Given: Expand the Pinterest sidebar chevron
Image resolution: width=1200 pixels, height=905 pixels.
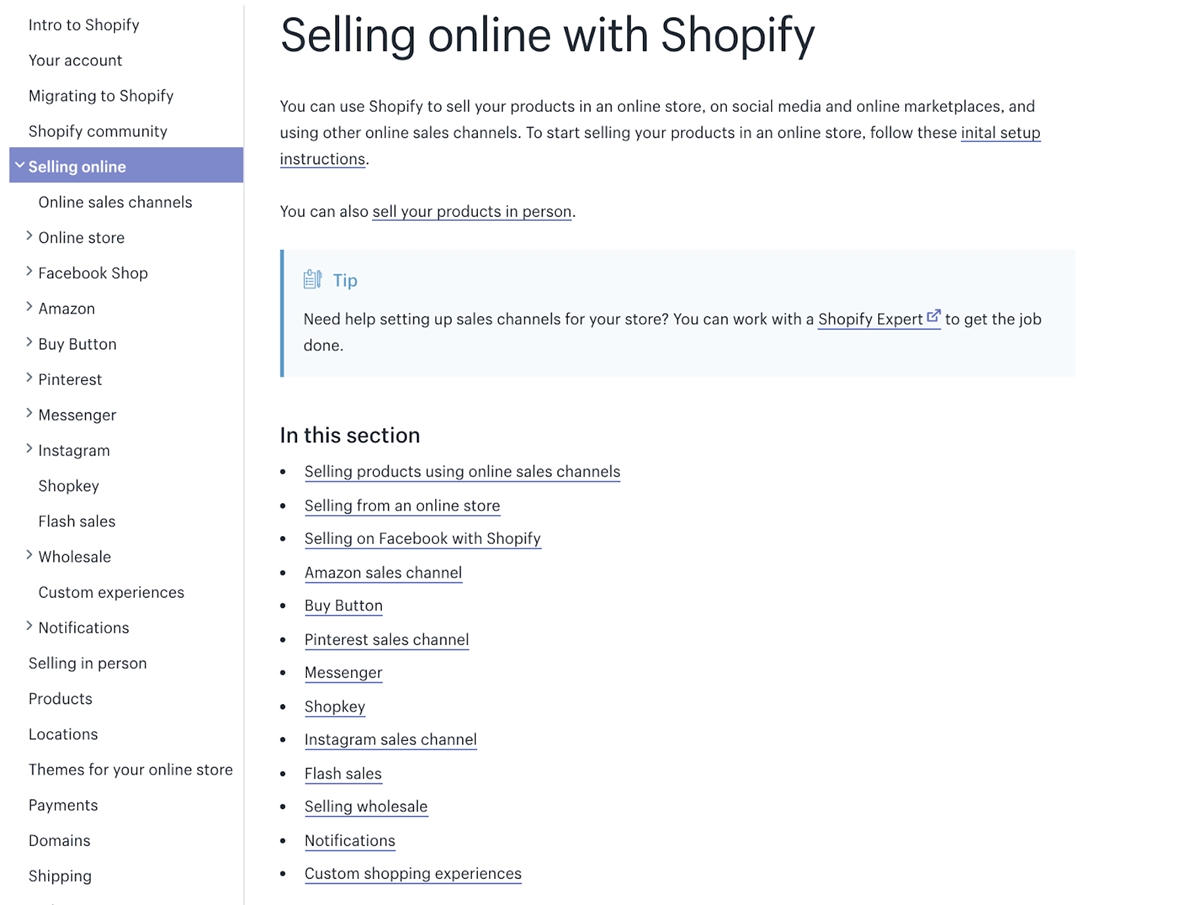Looking at the screenshot, I should 29,379.
